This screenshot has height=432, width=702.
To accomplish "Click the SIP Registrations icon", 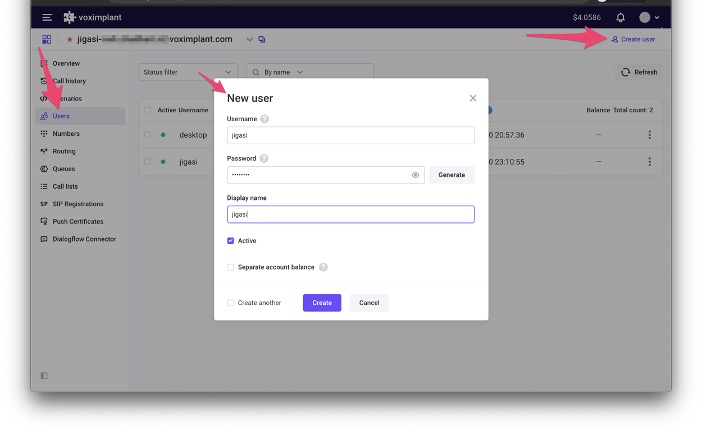I will (x=44, y=204).
